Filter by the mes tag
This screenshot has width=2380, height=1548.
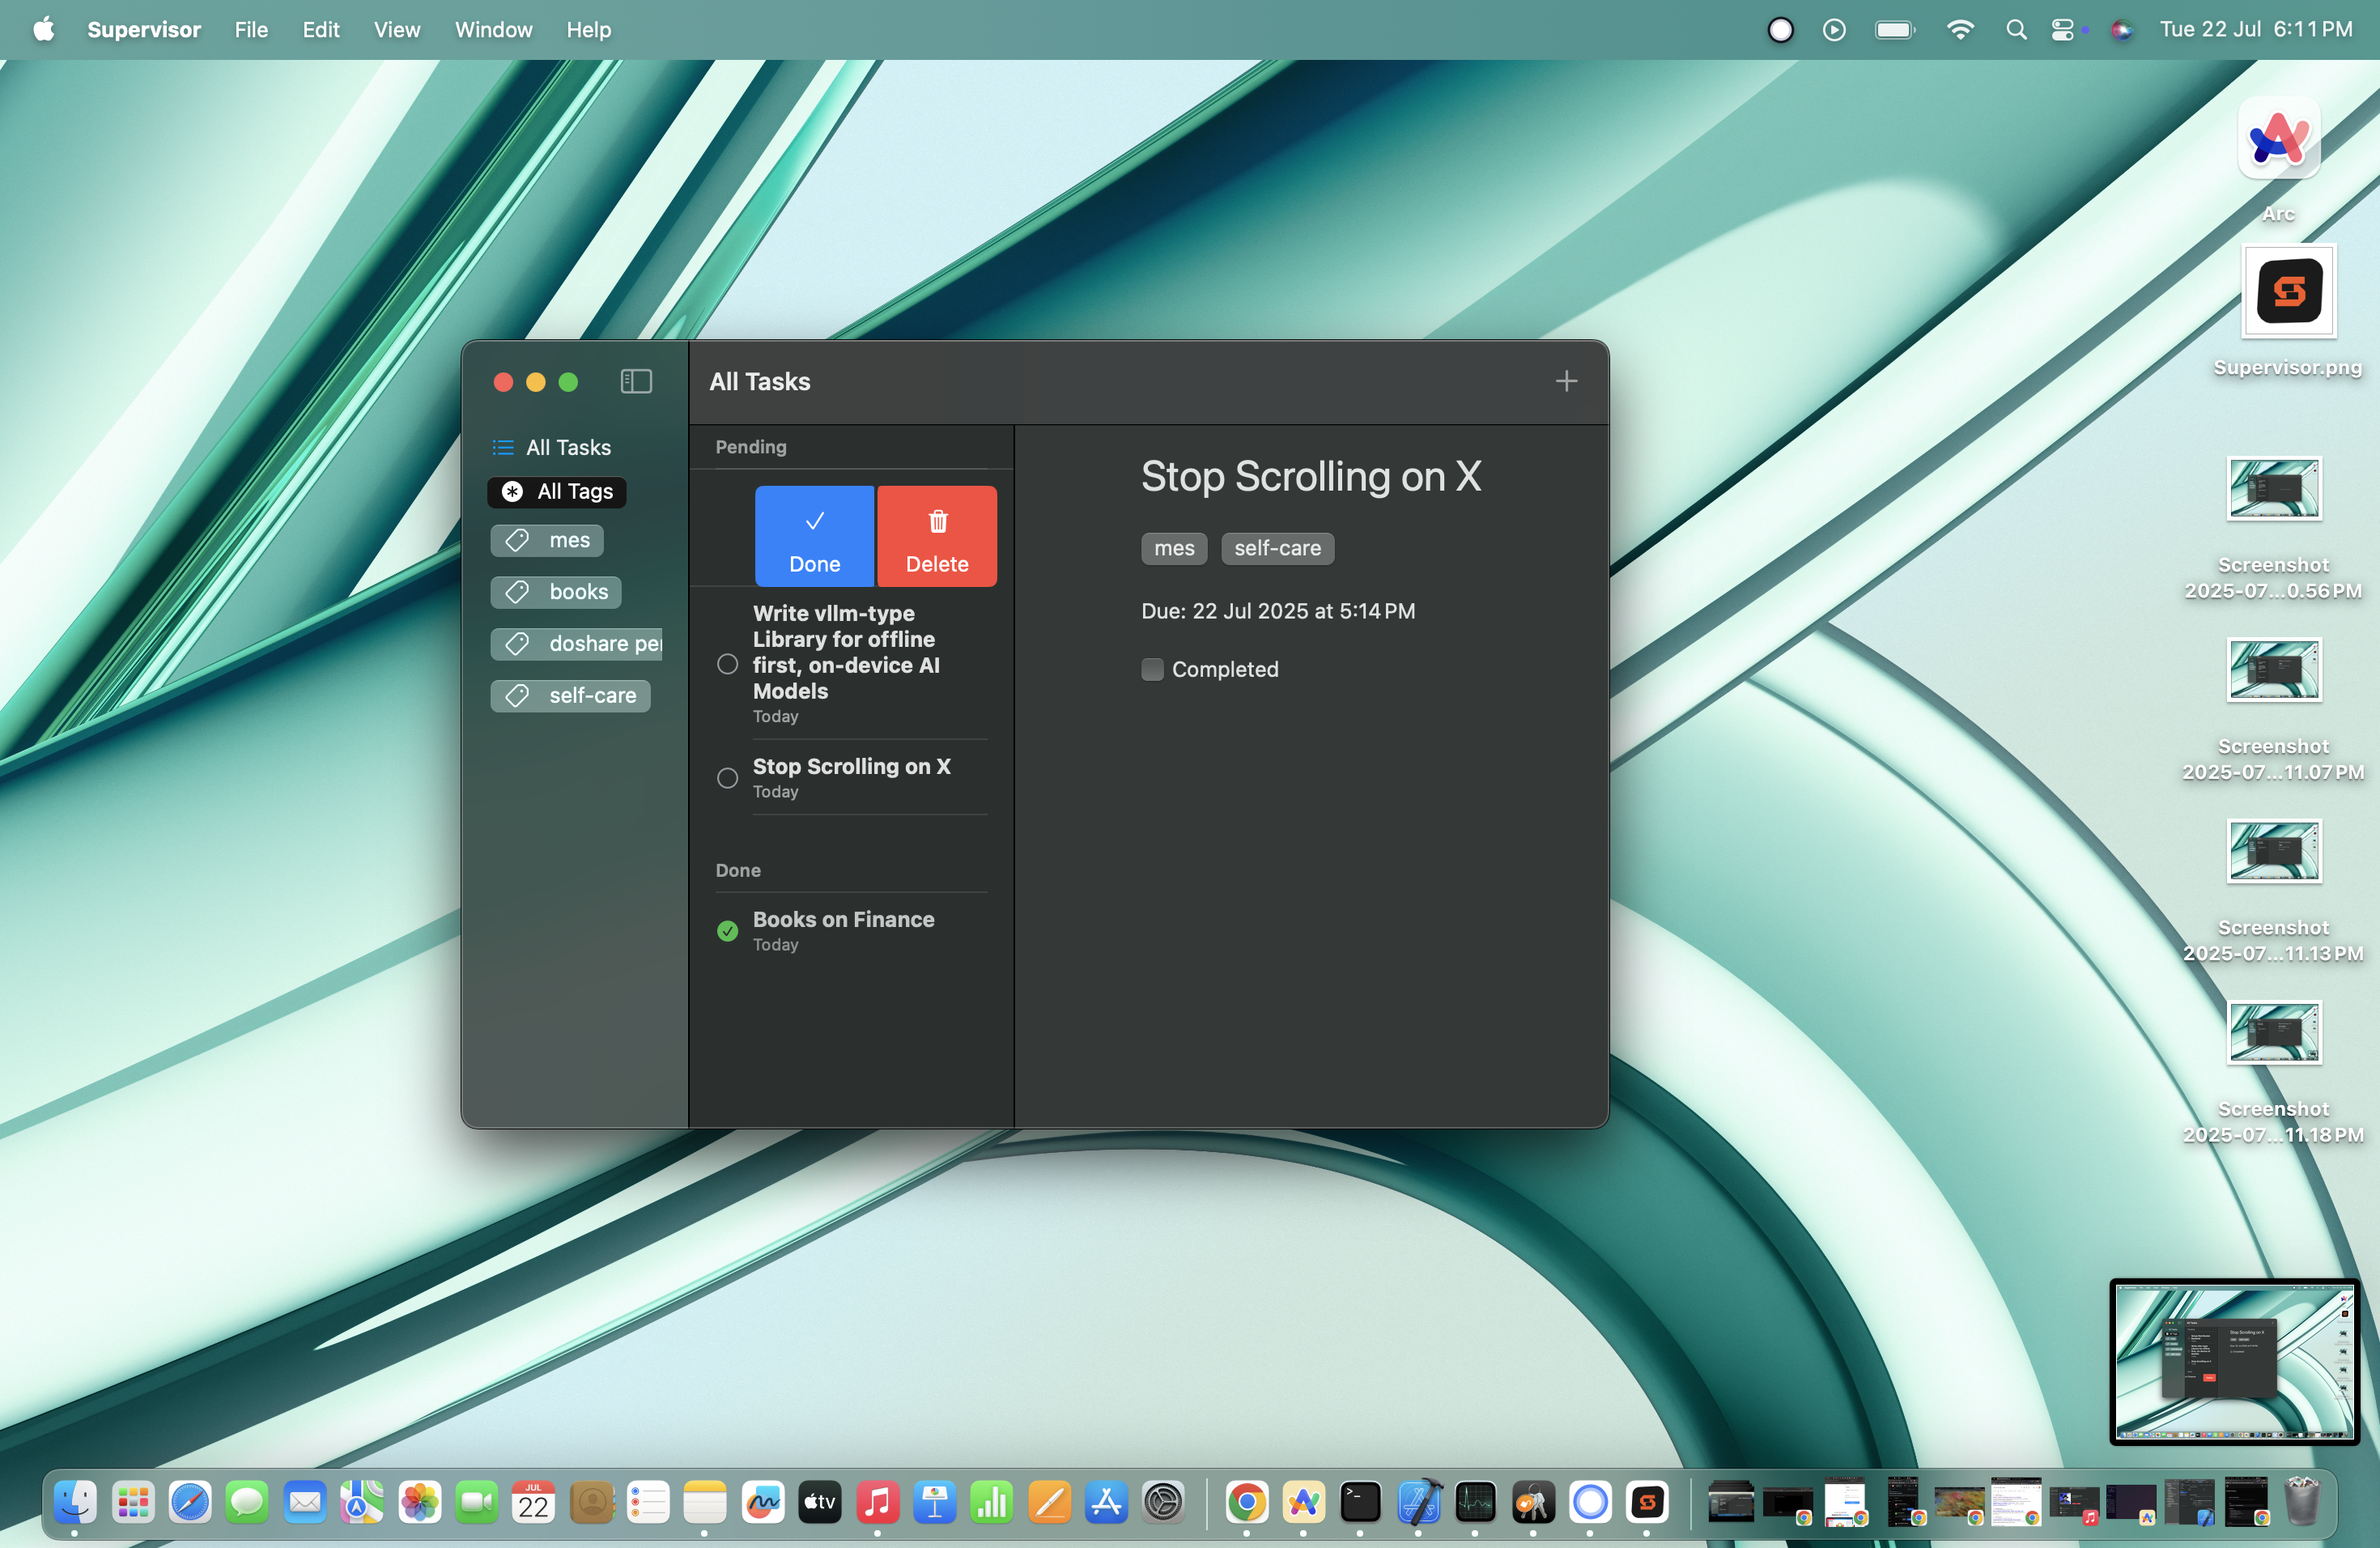547,540
